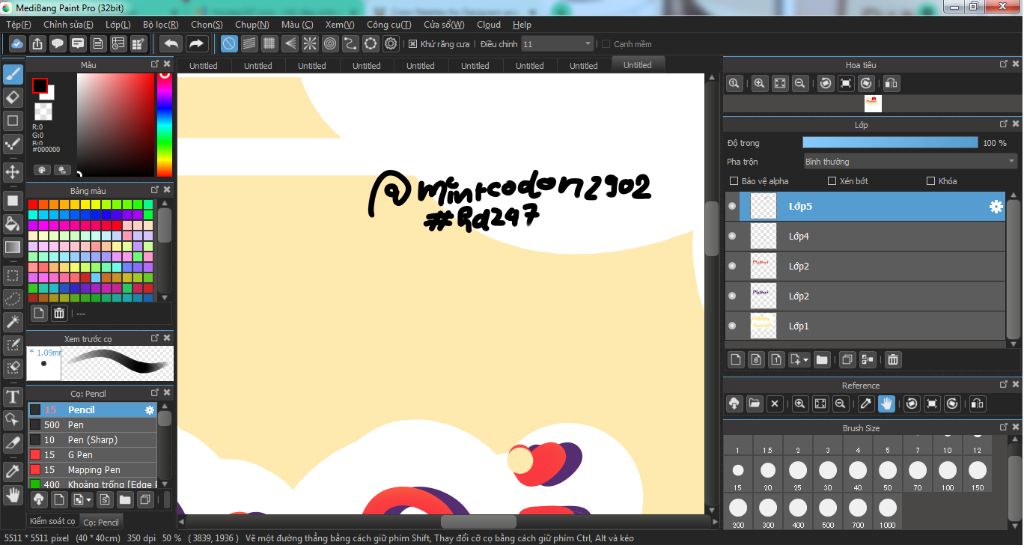Select the radial snap icon
1024x548 pixels.
pyautogui.click(x=310, y=44)
